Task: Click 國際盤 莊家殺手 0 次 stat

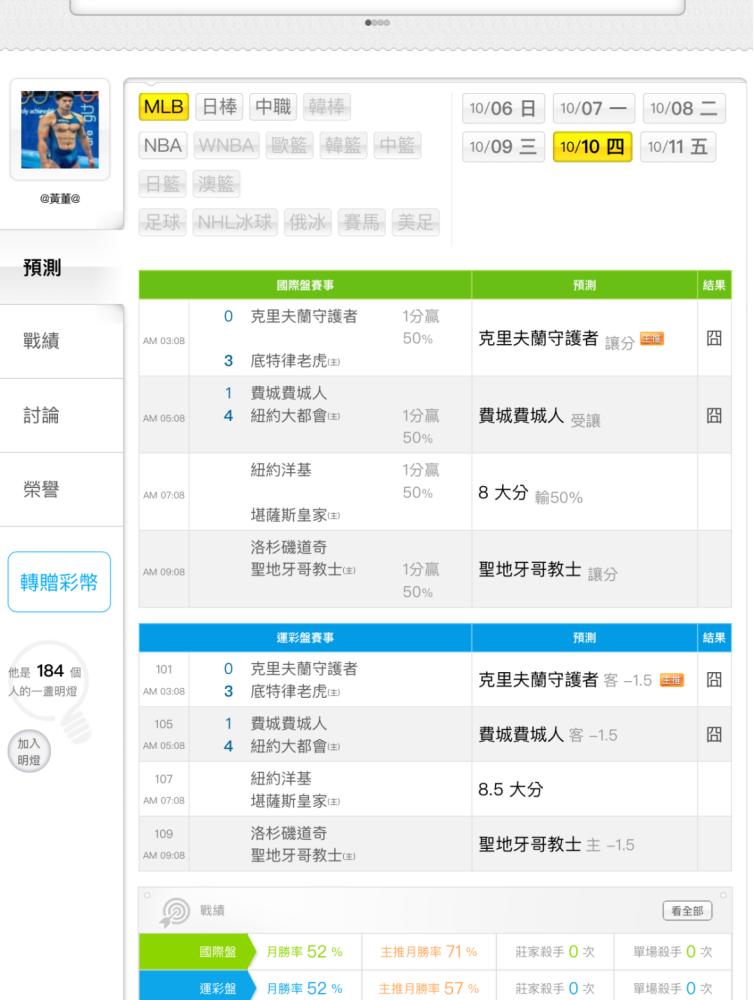Action: click(x=555, y=952)
